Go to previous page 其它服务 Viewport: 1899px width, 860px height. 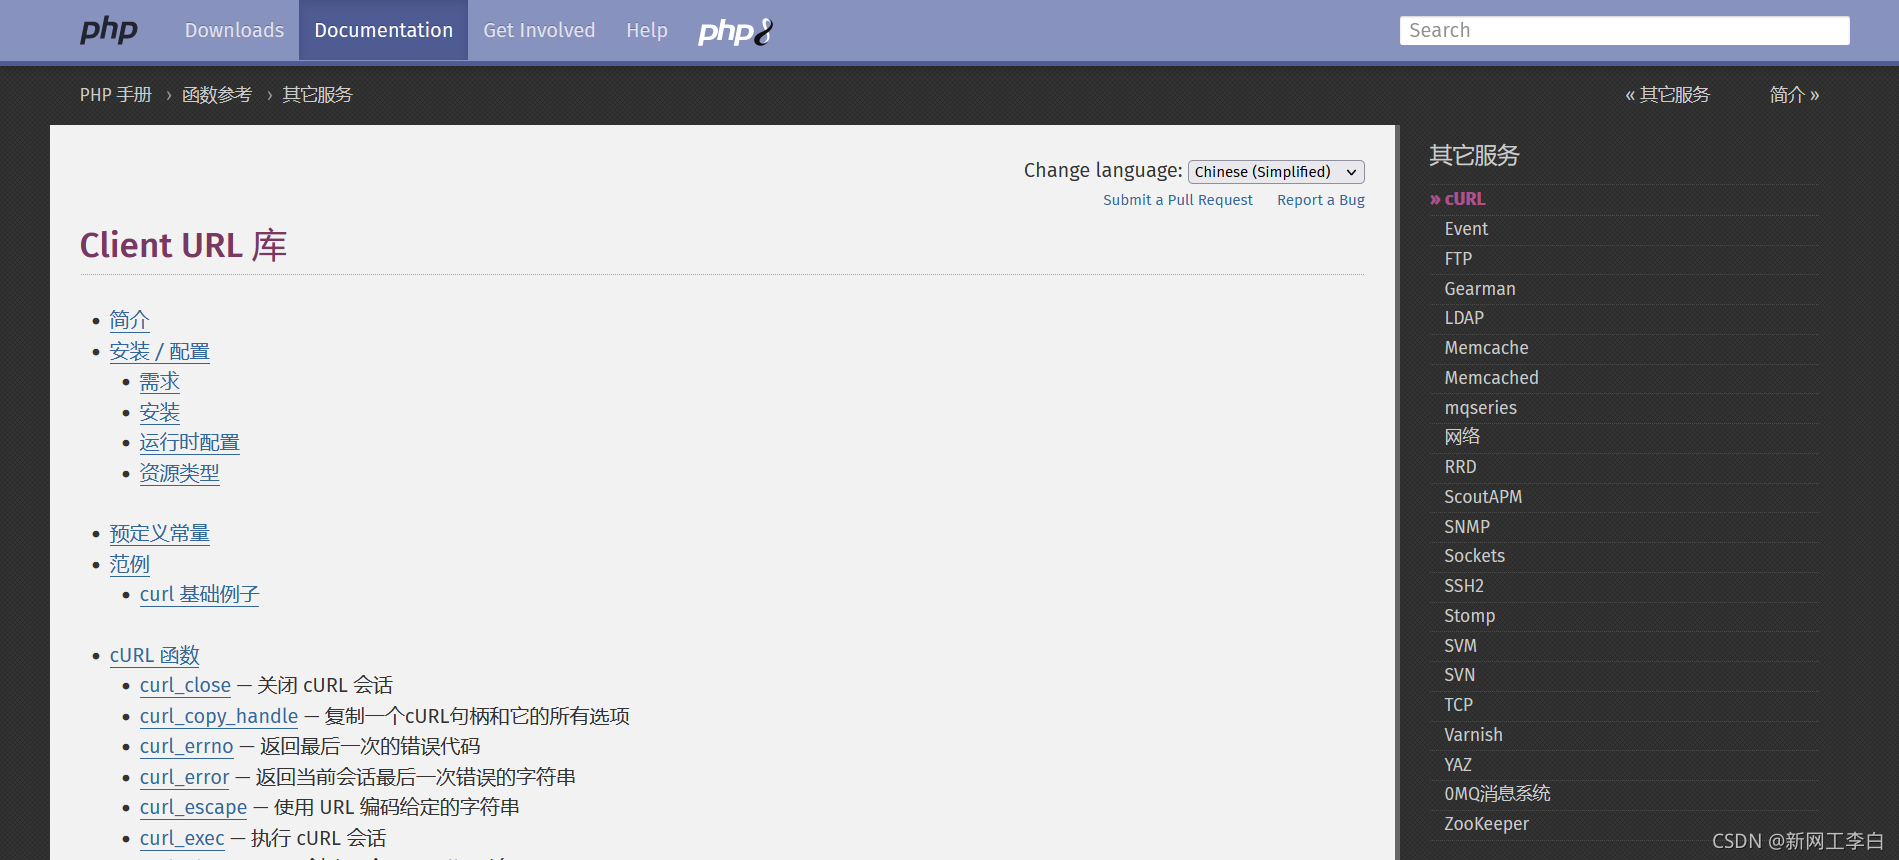[1667, 94]
